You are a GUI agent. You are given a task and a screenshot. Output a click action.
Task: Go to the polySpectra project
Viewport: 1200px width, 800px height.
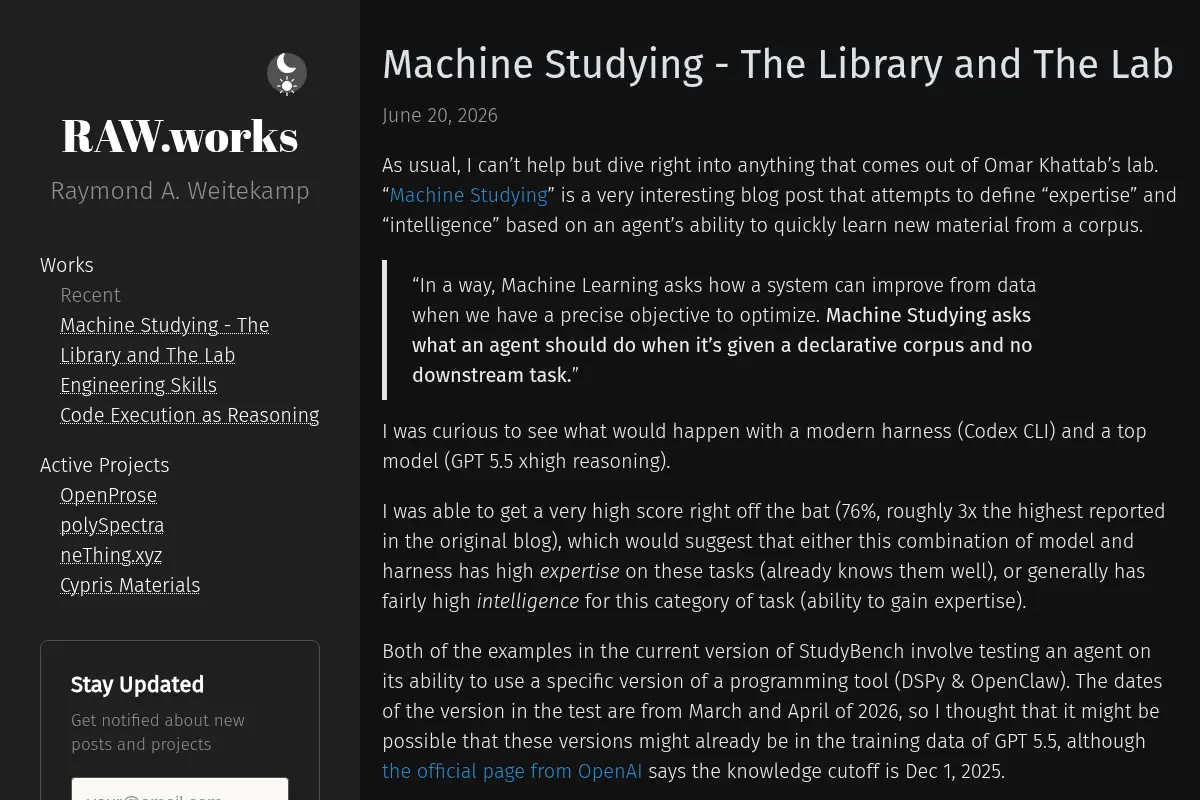(112, 525)
